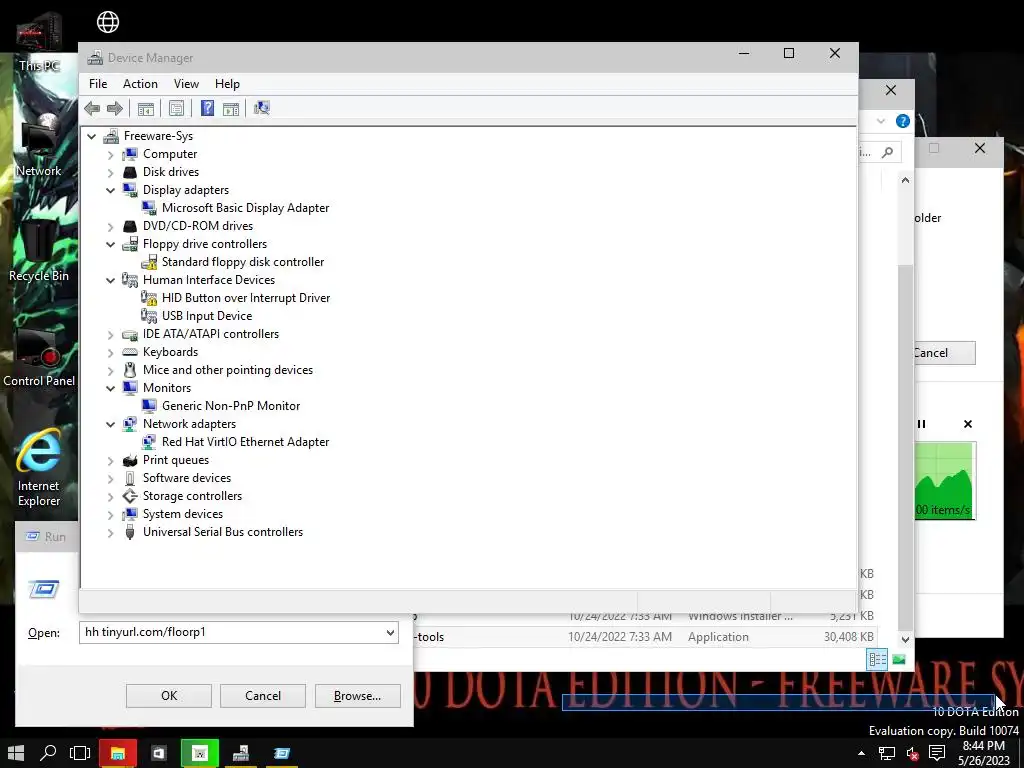The width and height of the screenshot is (1024, 768).
Task: Open the Action menu
Action: tap(140, 84)
